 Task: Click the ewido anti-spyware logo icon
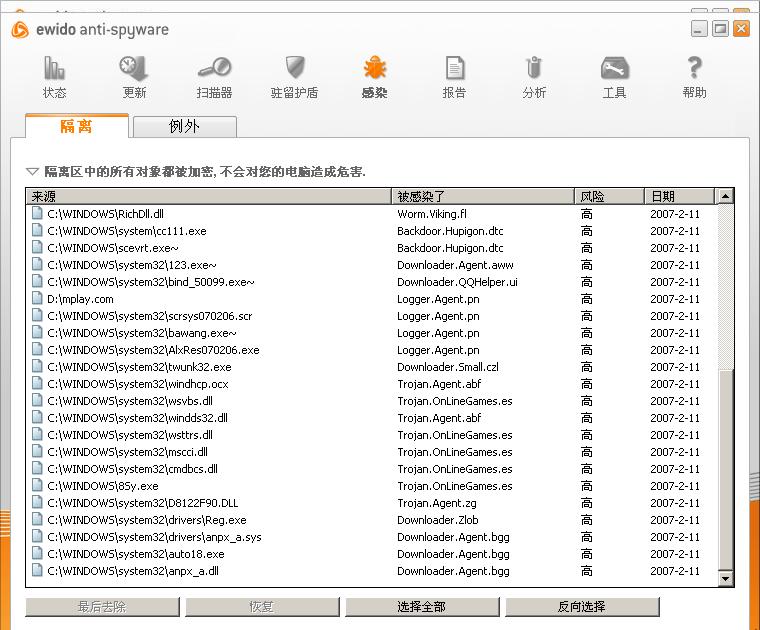click(x=20, y=30)
